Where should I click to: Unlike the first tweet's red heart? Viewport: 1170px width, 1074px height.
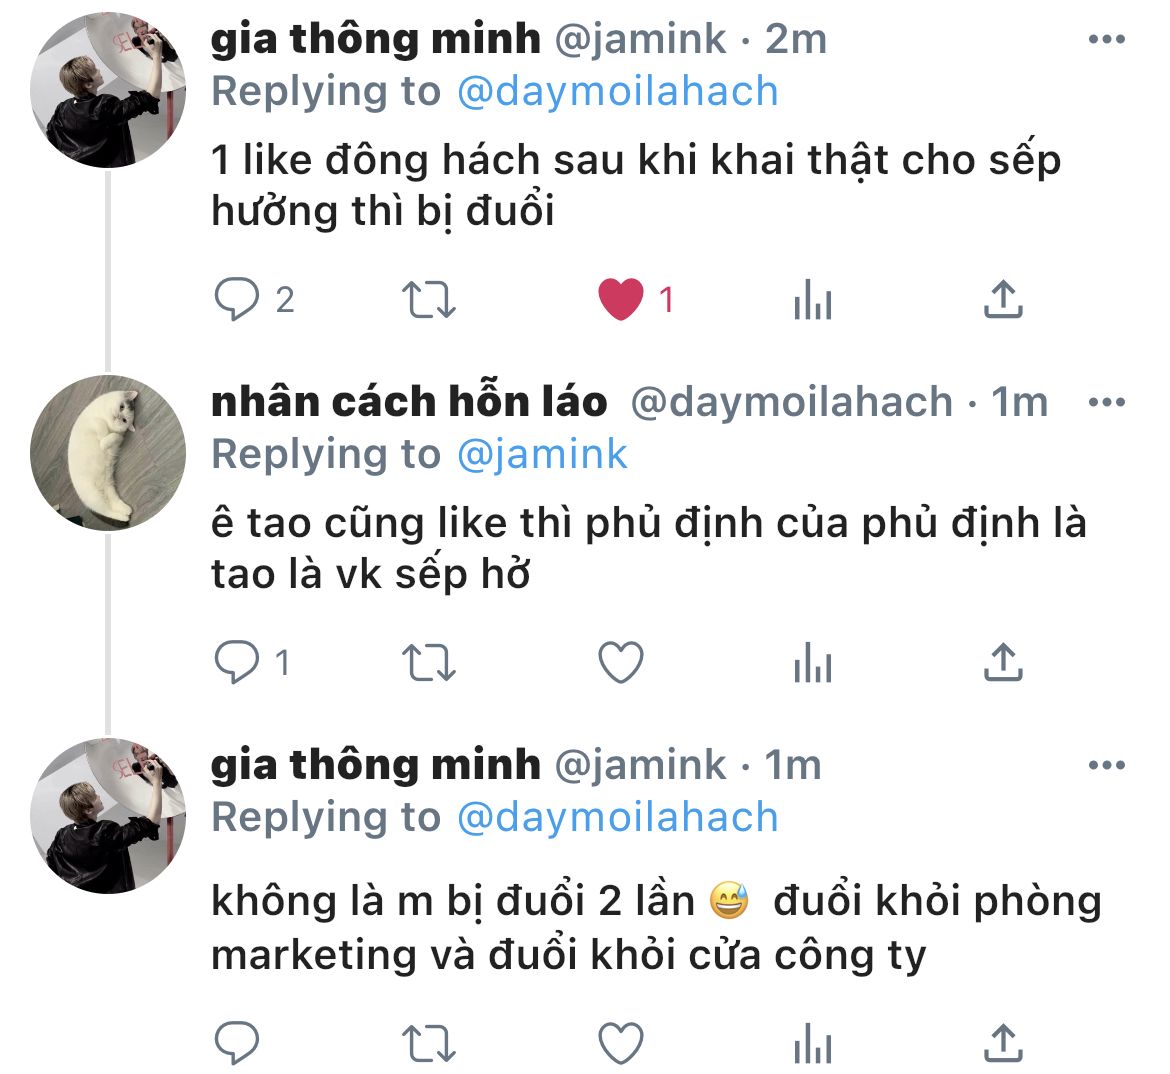pyautogui.click(x=621, y=299)
